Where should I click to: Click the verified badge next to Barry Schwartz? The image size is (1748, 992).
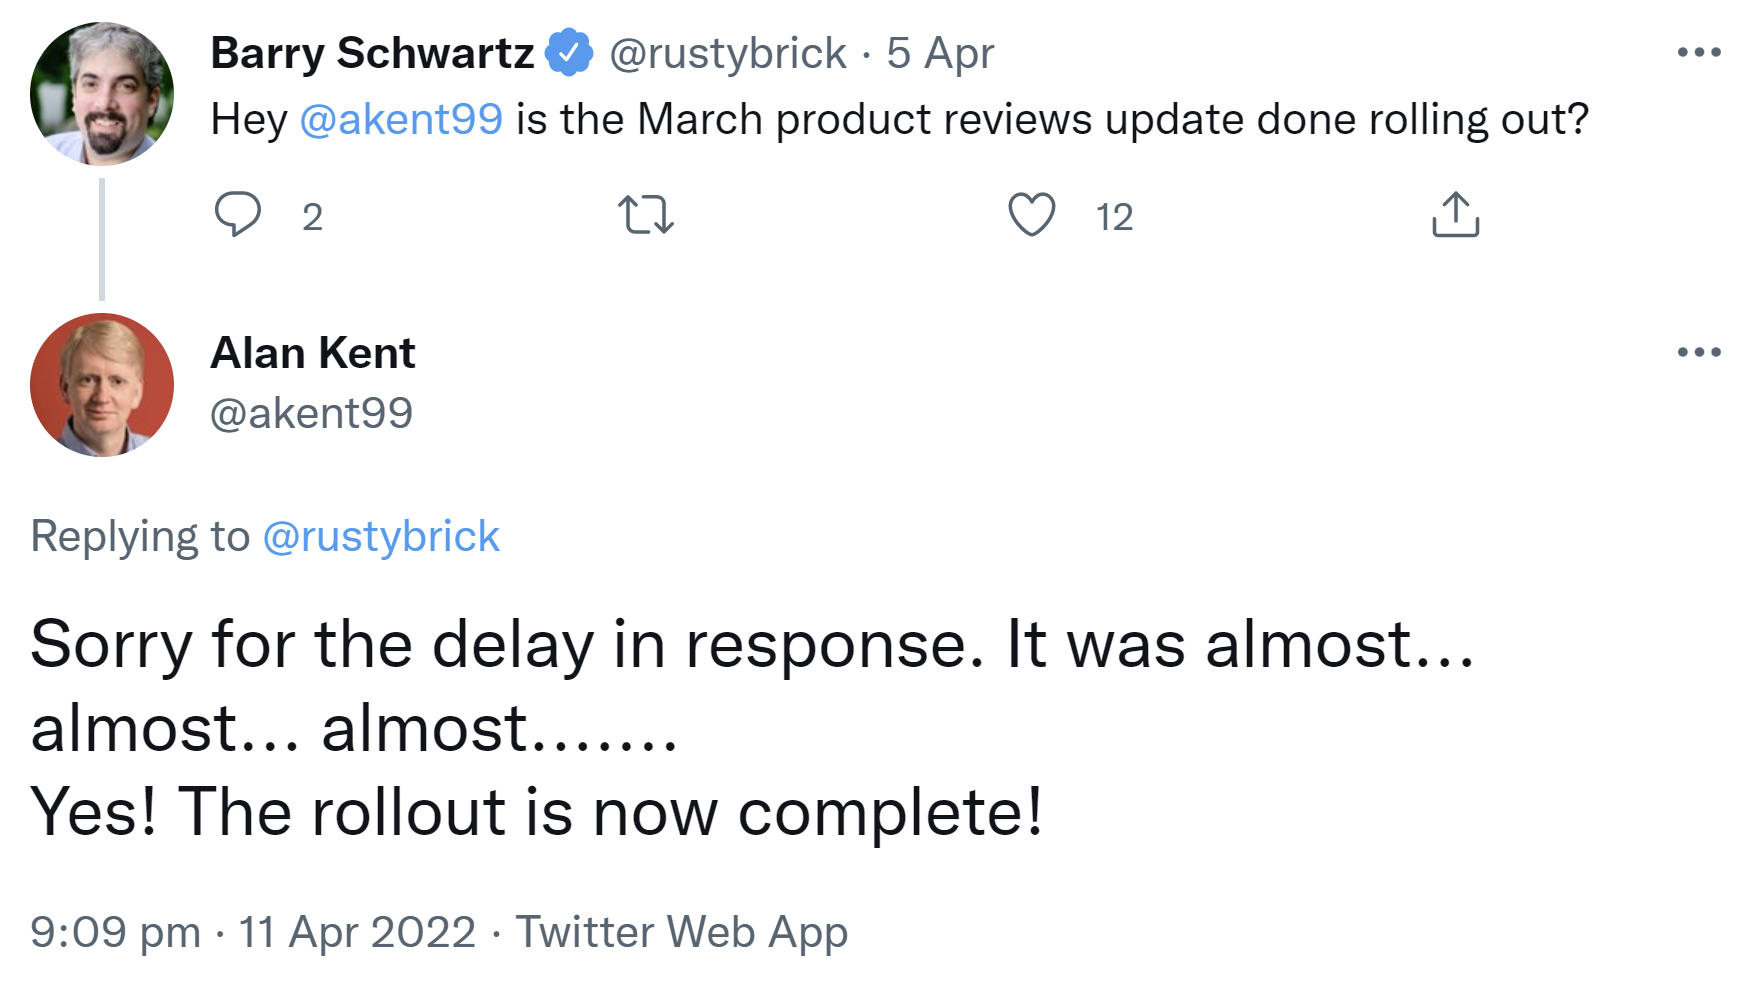pyautogui.click(x=568, y=51)
